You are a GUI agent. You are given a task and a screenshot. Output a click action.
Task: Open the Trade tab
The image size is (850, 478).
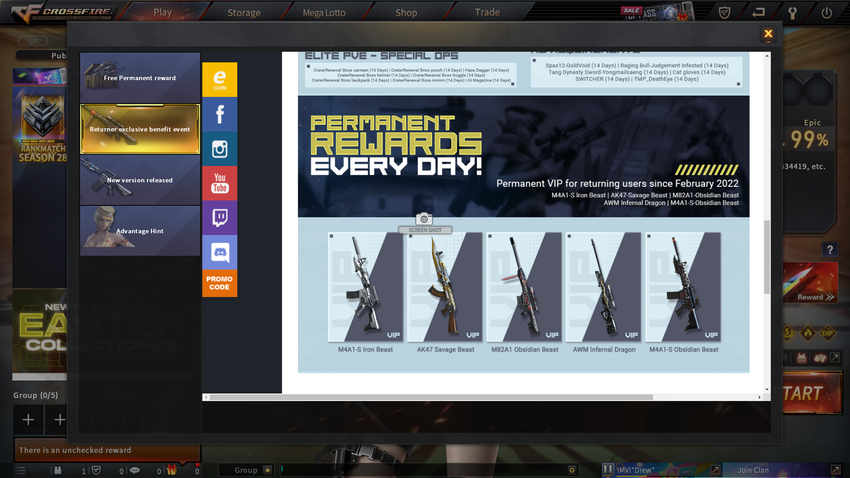coord(487,12)
